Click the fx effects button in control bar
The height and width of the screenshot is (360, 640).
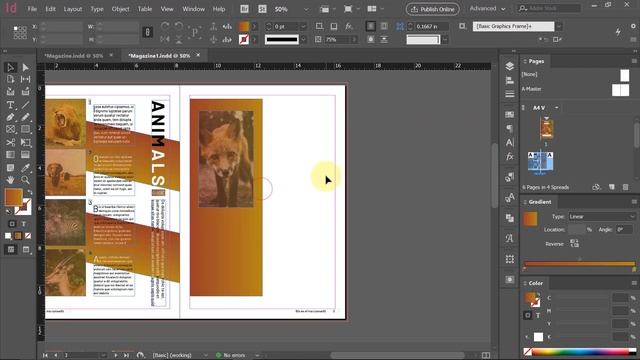pos(348,26)
